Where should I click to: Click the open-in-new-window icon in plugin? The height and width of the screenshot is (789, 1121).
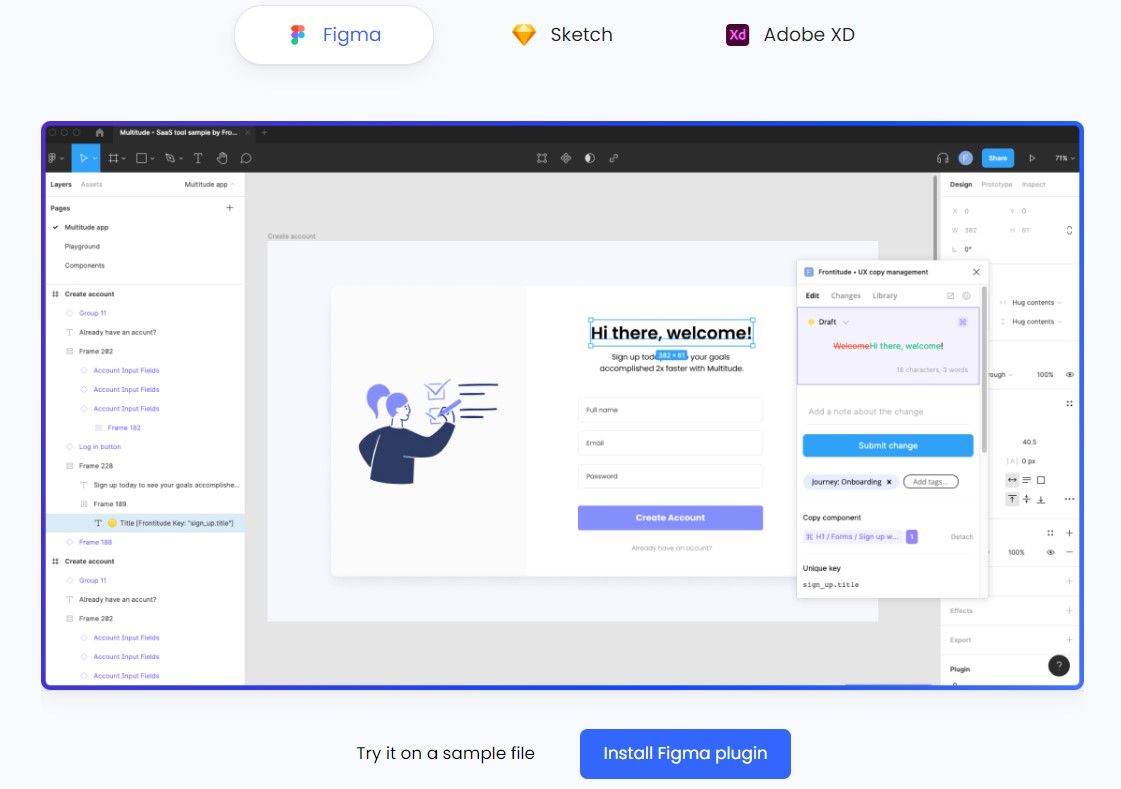click(x=950, y=295)
